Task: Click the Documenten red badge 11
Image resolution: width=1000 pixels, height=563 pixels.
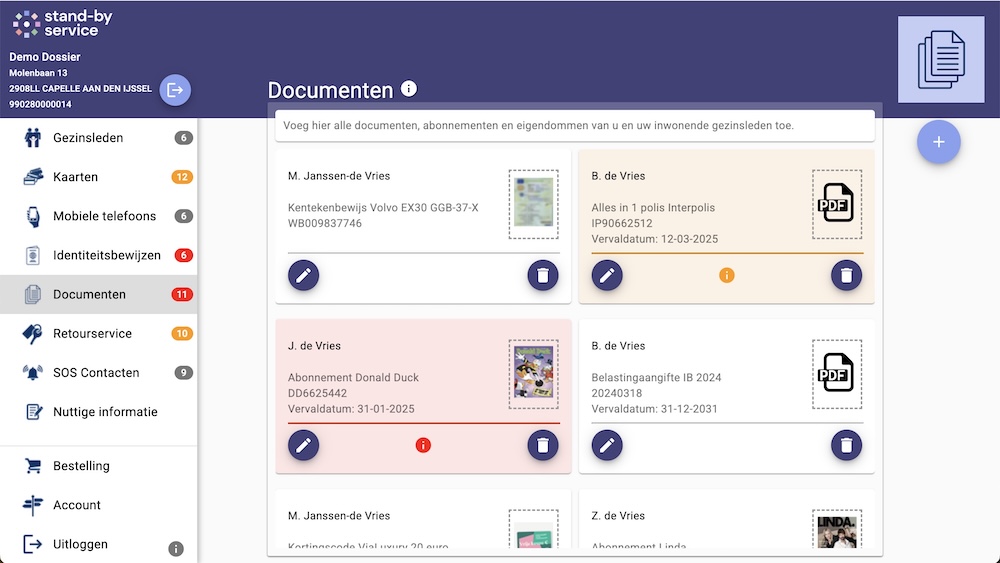Action: 182,295
